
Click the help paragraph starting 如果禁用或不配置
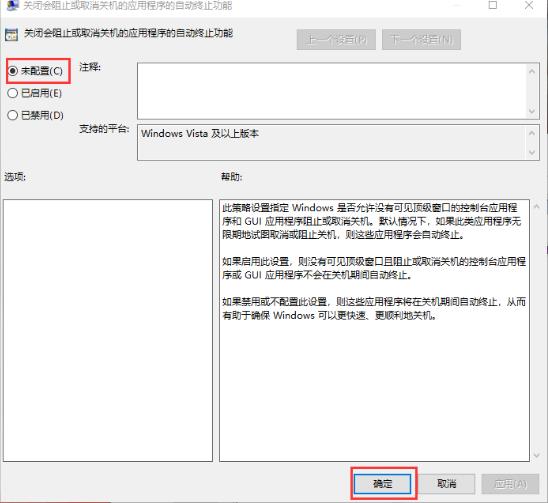coord(374,308)
